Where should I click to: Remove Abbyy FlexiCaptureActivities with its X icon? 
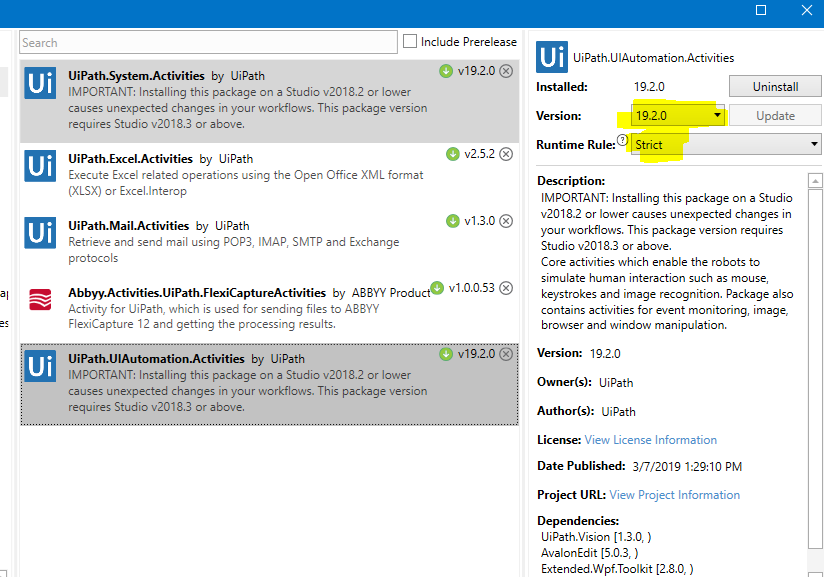pyautogui.click(x=506, y=288)
